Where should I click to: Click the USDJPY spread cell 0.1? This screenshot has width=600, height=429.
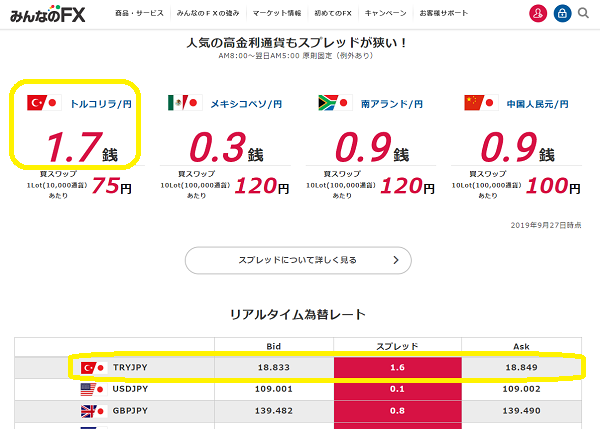click(x=398, y=389)
